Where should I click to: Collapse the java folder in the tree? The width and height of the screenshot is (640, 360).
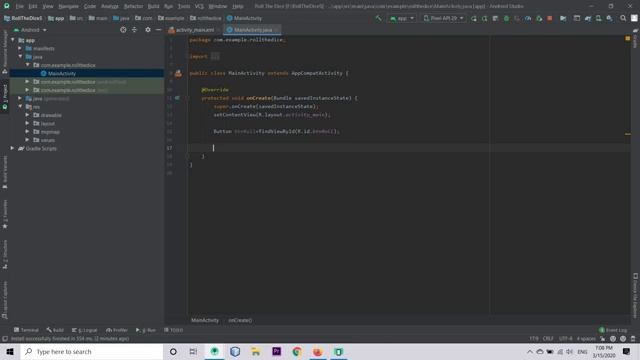coord(20,57)
